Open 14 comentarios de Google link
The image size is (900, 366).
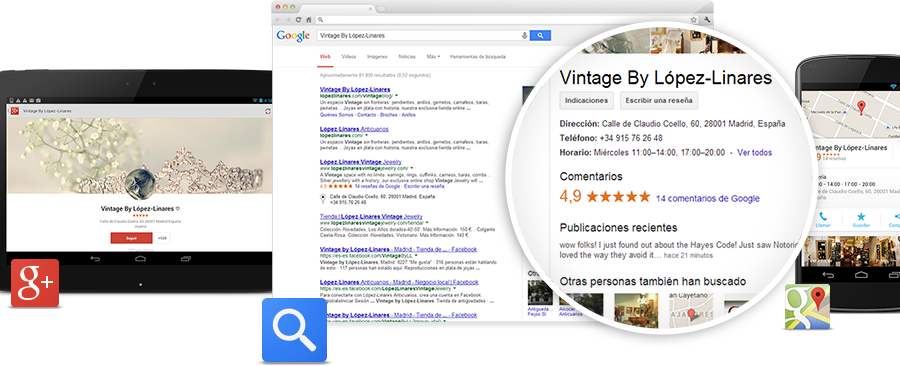coord(707,198)
